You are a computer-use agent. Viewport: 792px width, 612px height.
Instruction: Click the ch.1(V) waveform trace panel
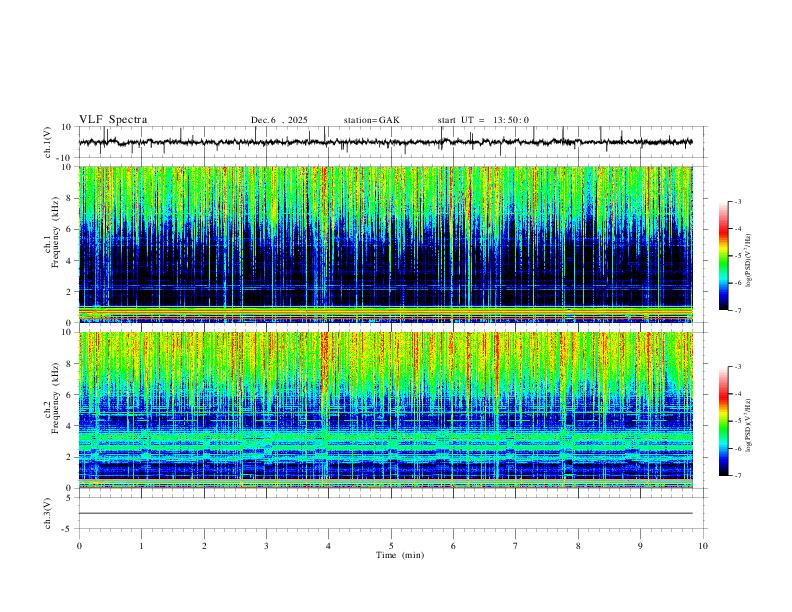393,142
